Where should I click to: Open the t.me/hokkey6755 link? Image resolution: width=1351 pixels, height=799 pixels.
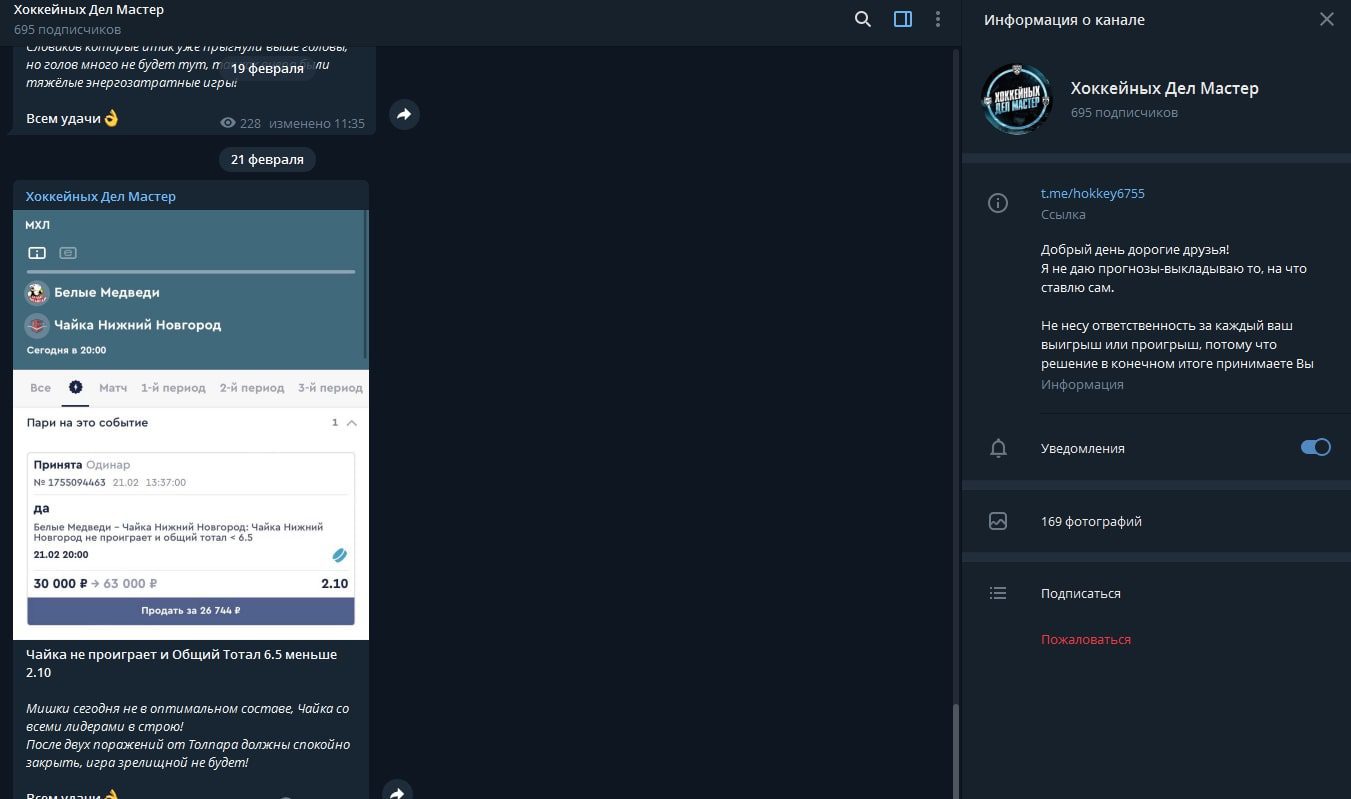coord(1092,193)
